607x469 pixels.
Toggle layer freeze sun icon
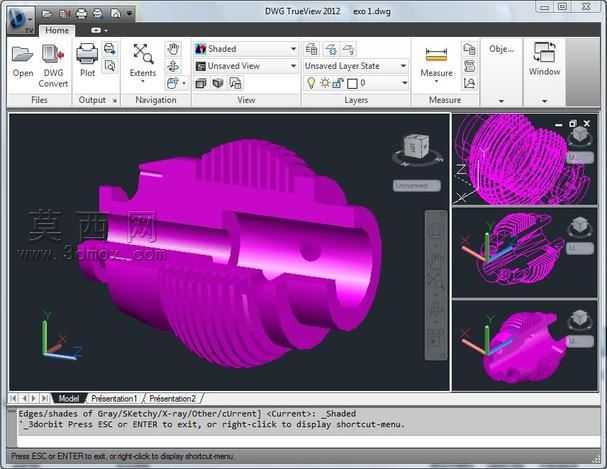click(x=325, y=83)
